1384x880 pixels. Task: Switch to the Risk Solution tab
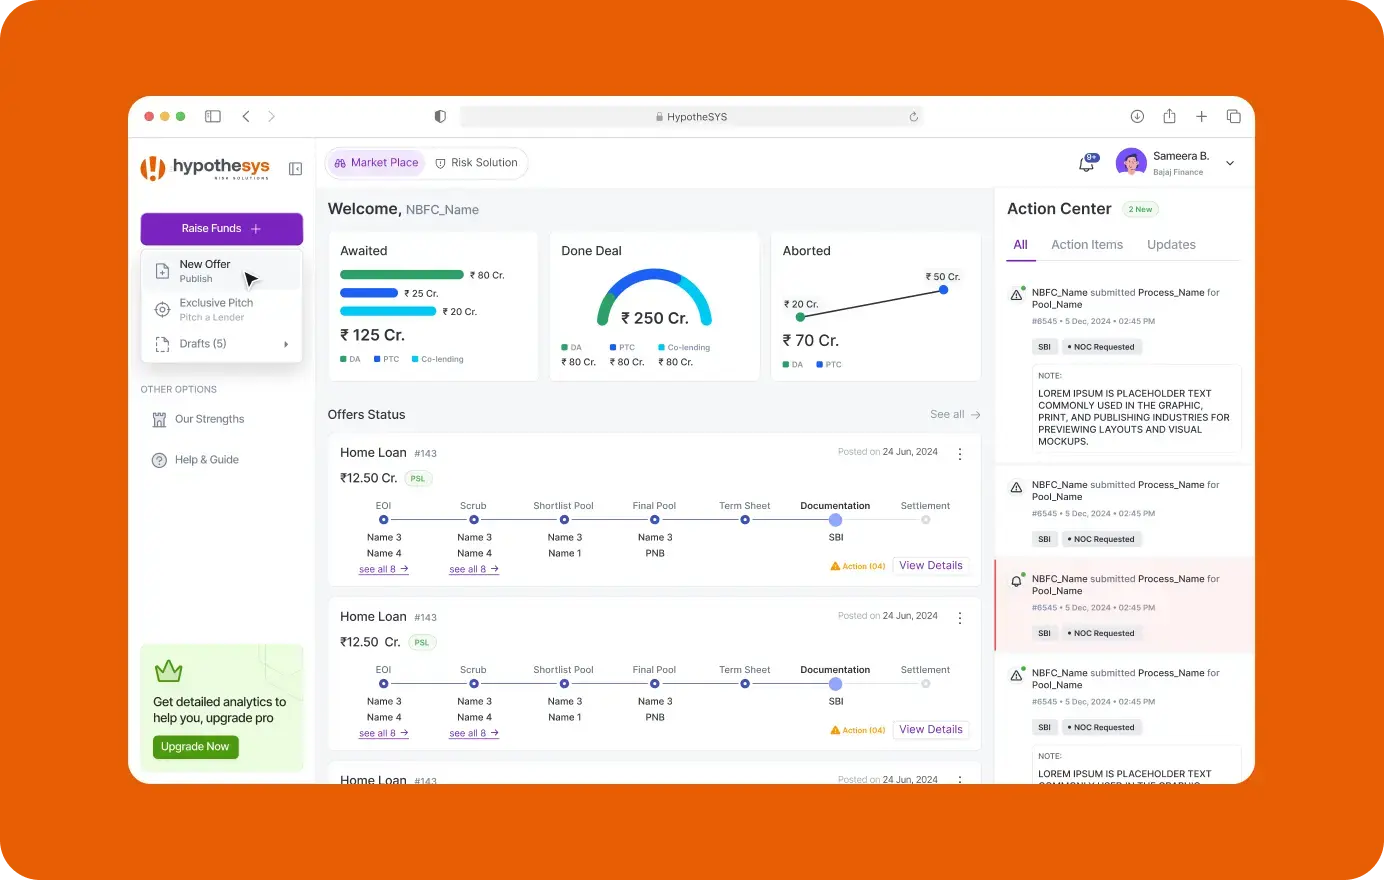(x=477, y=163)
